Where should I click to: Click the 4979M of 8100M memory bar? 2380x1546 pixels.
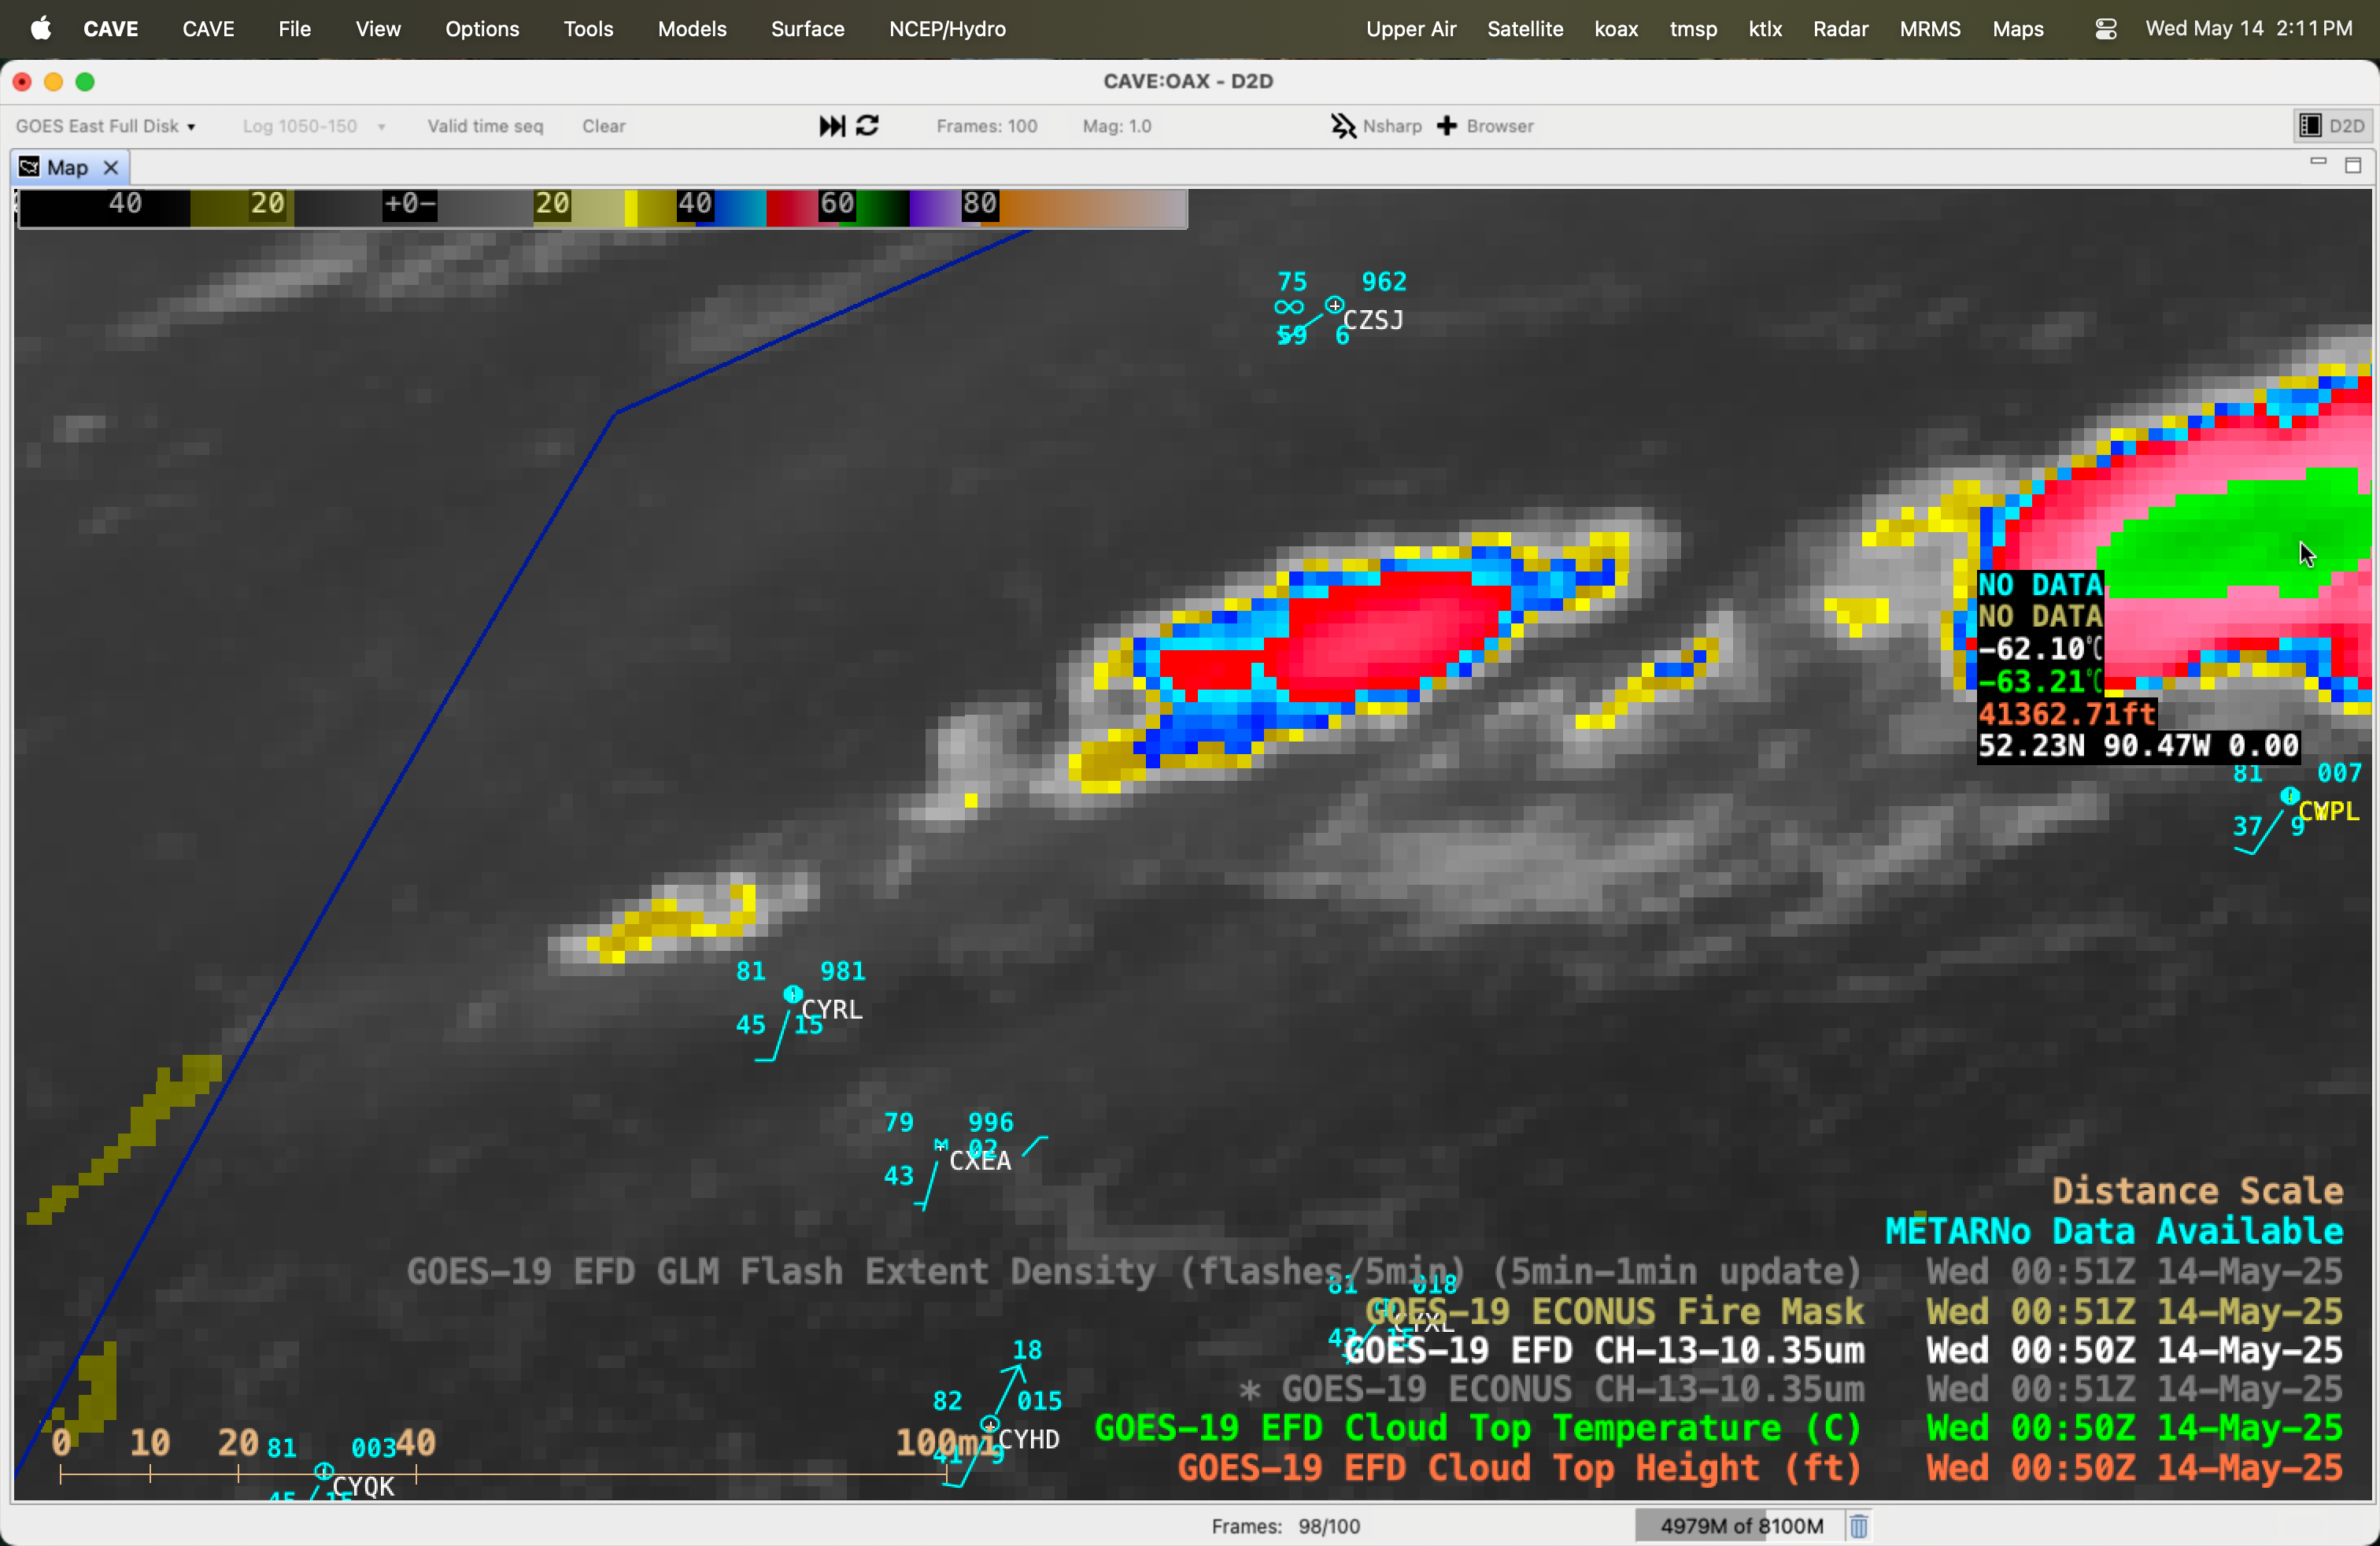(1741, 1526)
